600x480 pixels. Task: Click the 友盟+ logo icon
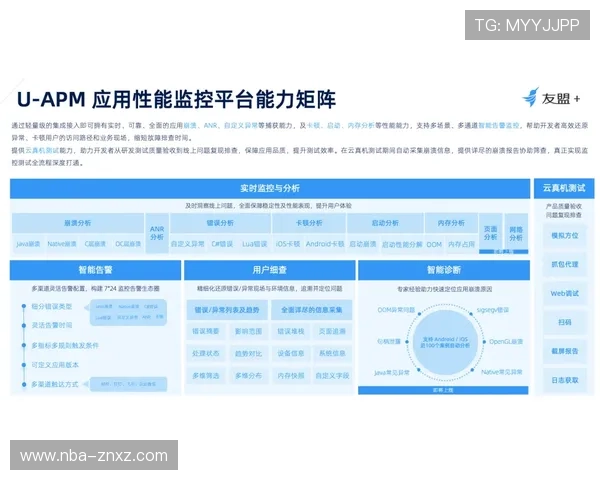click(531, 97)
